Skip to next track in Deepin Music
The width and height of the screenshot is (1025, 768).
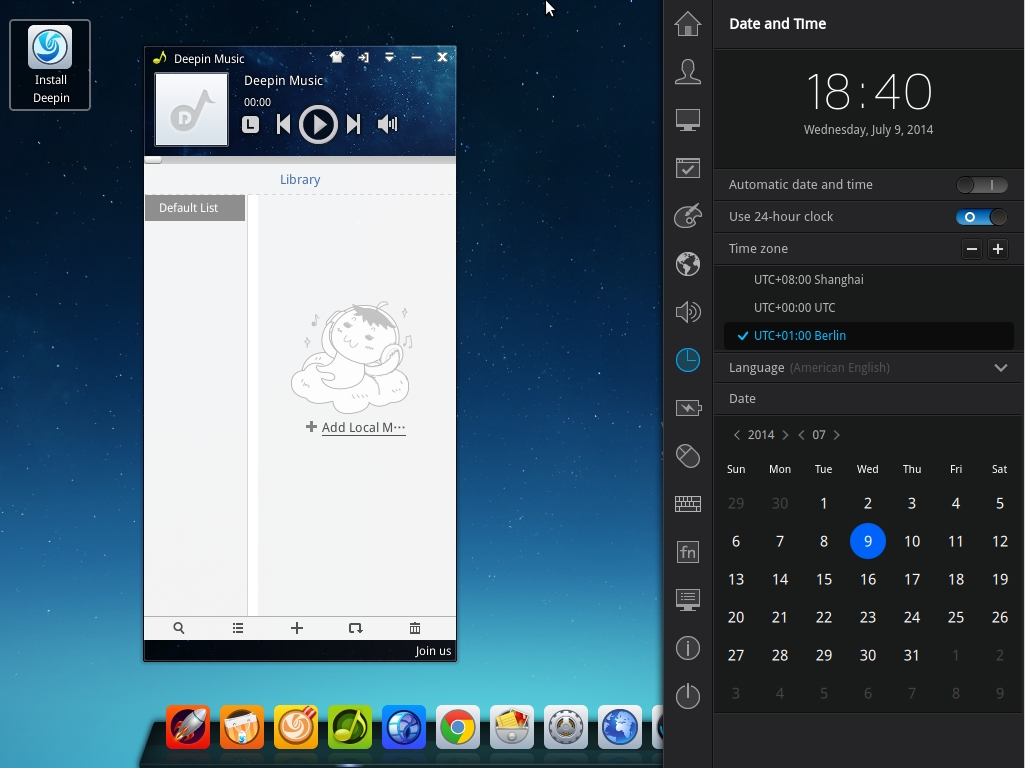click(x=353, y=124)
